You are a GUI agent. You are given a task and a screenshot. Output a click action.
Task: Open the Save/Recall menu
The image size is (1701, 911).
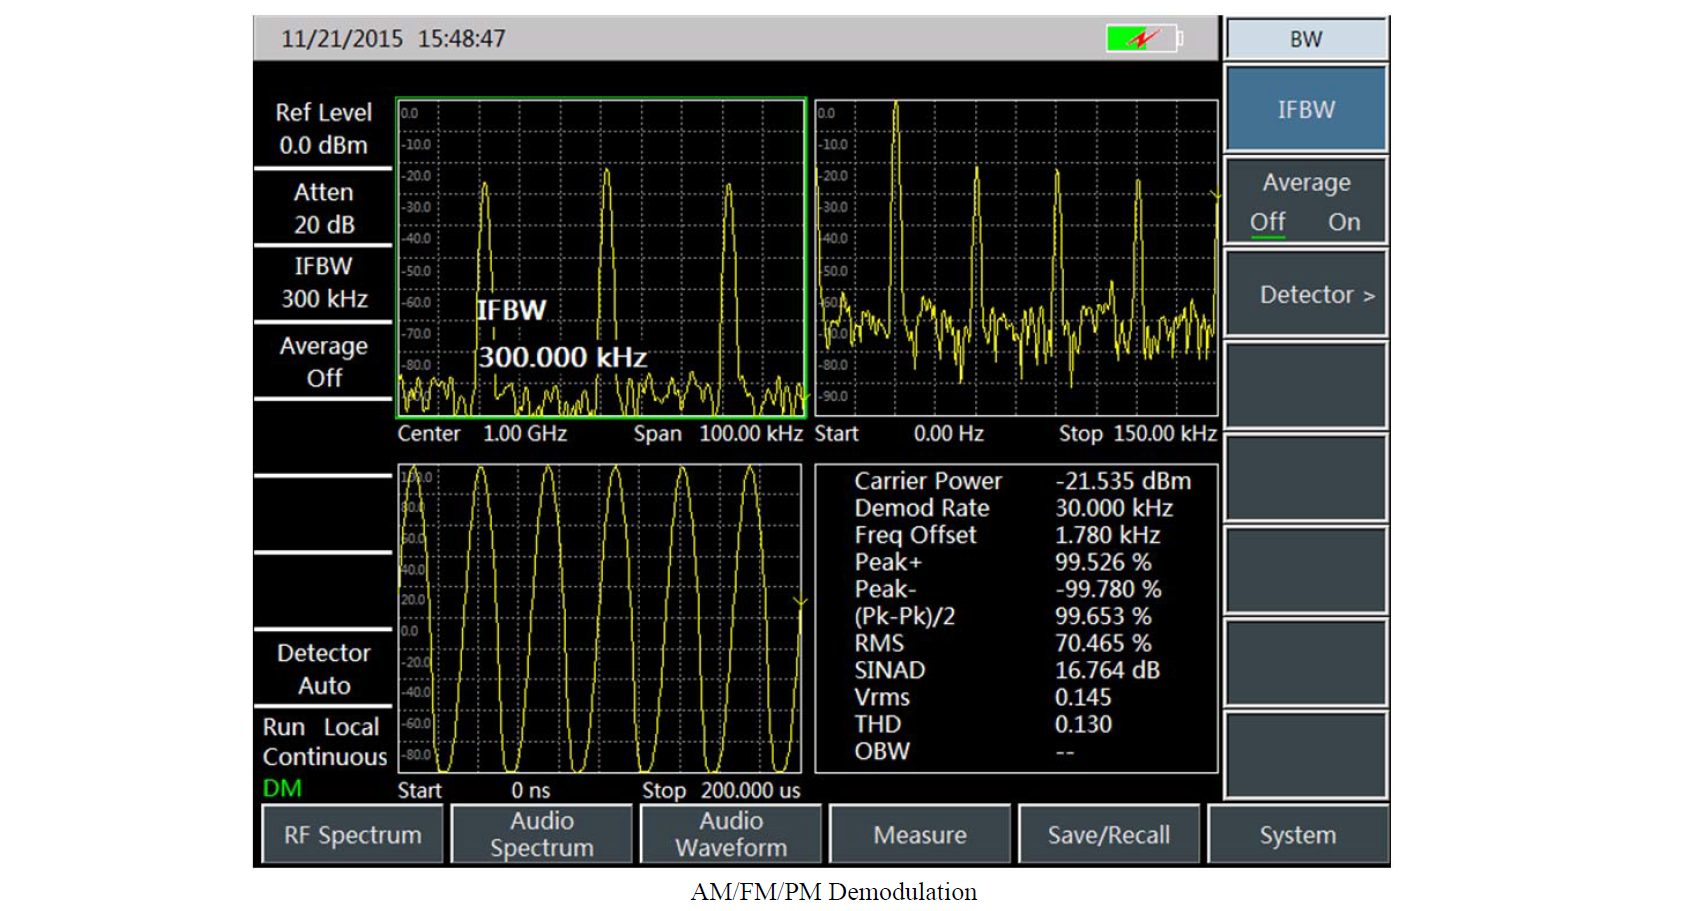click(1109, 835)
